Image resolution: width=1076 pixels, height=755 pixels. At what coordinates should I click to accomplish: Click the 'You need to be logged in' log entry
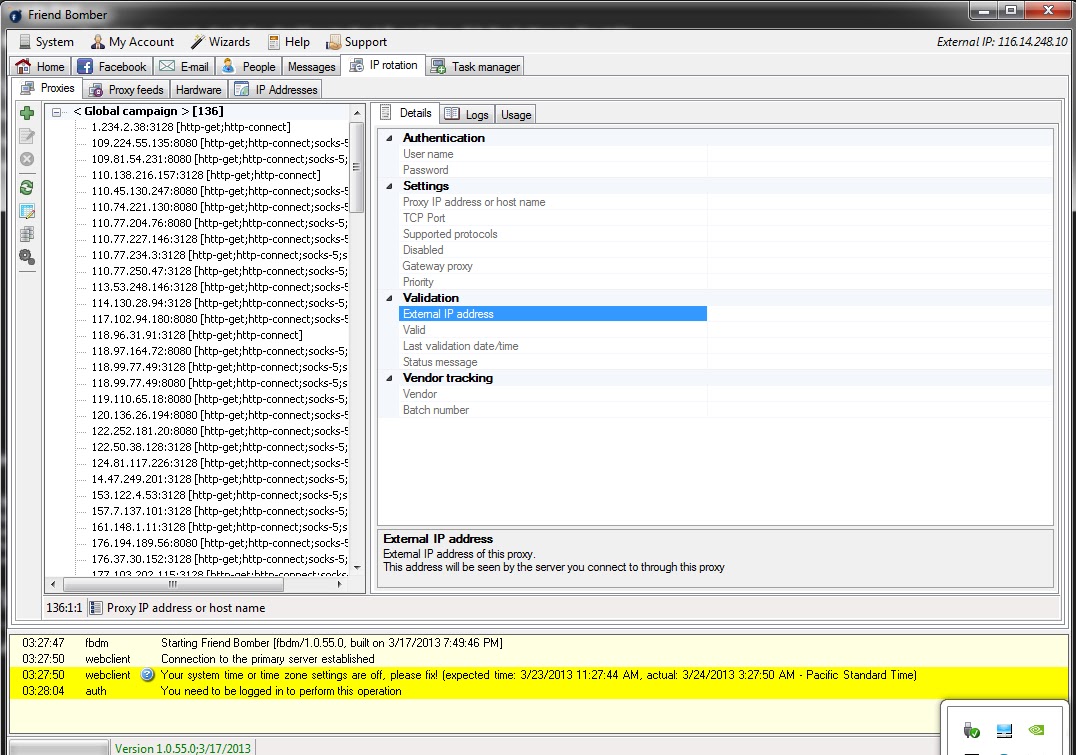(x=539, y=691)
